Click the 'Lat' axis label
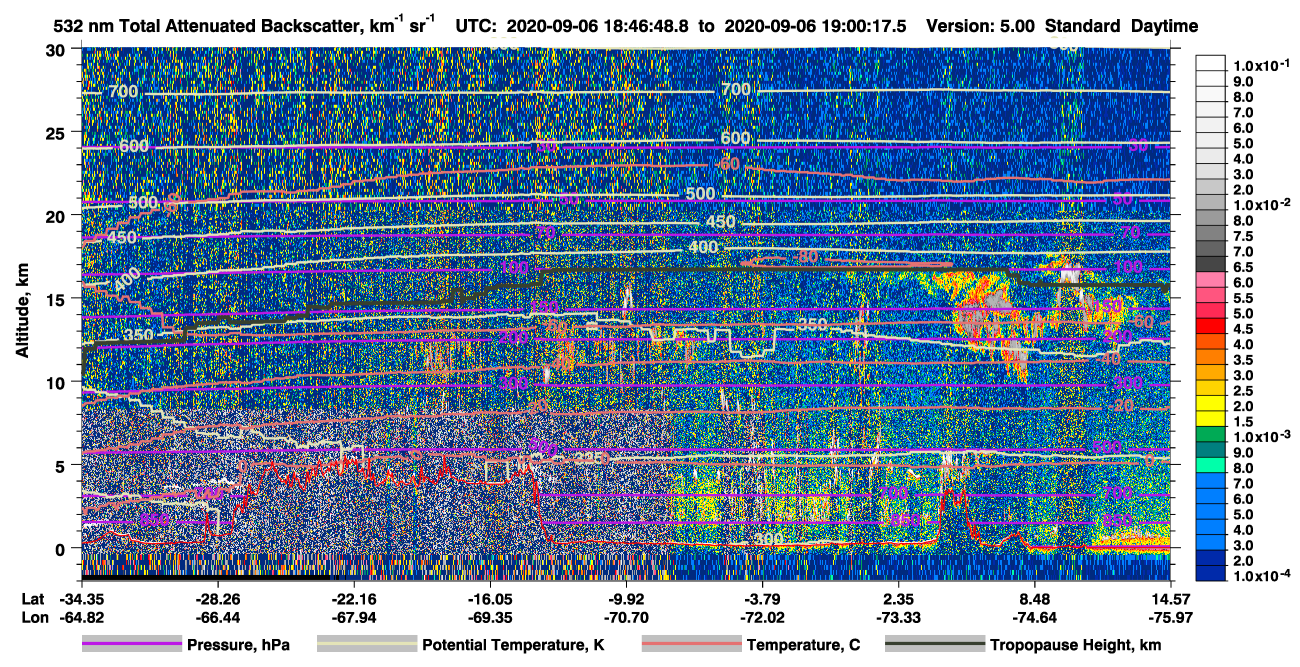 (x=33, y=599)
